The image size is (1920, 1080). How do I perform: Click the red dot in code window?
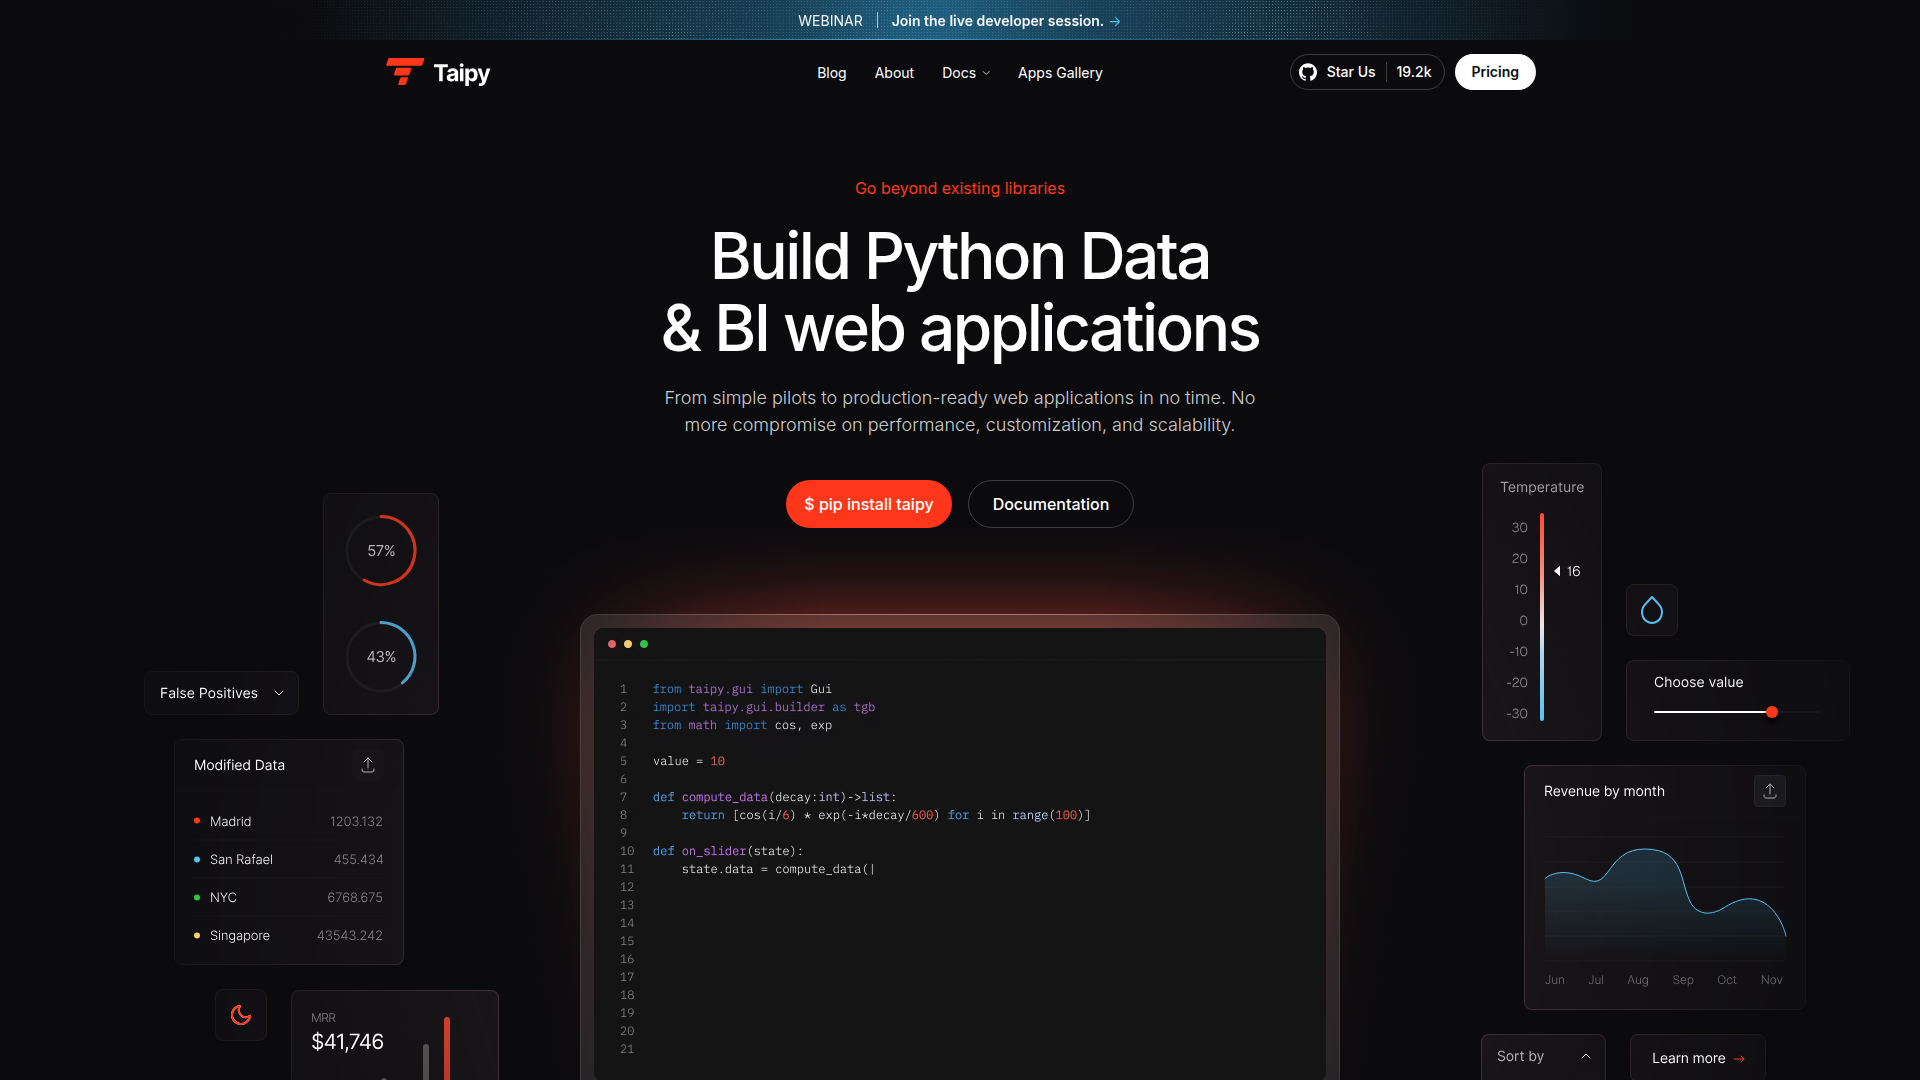[612, 644]
